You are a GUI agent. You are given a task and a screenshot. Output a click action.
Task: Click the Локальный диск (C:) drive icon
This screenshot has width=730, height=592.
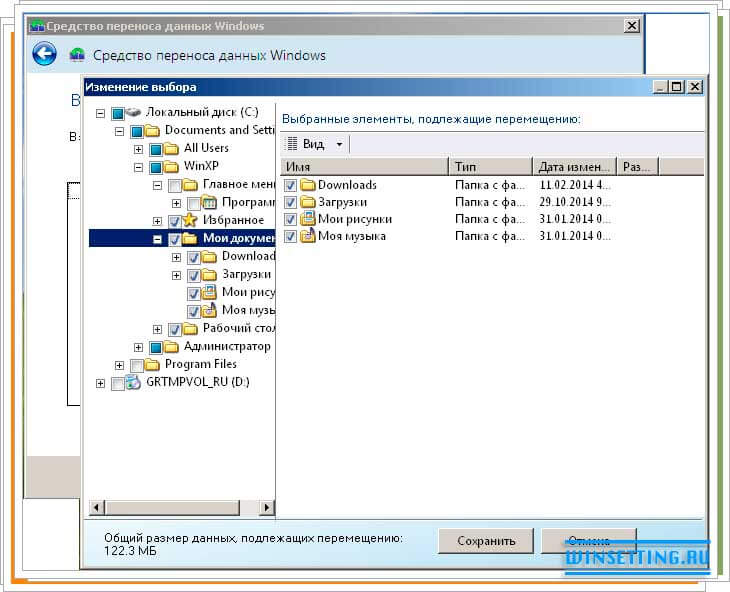133,112
